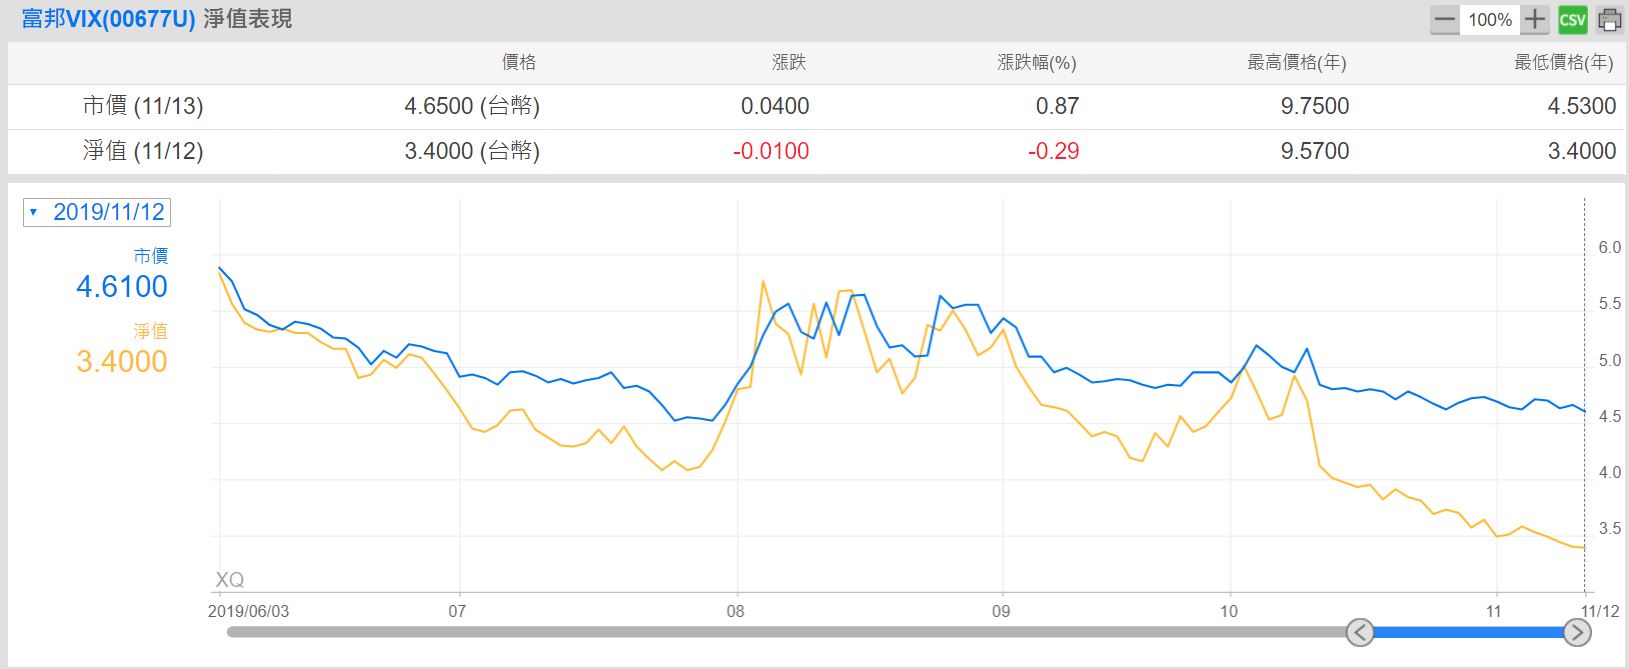Click the 3.4000 (台幣) NAV price cell
The width and height of the screenshot is (1629, 669).
472,151
